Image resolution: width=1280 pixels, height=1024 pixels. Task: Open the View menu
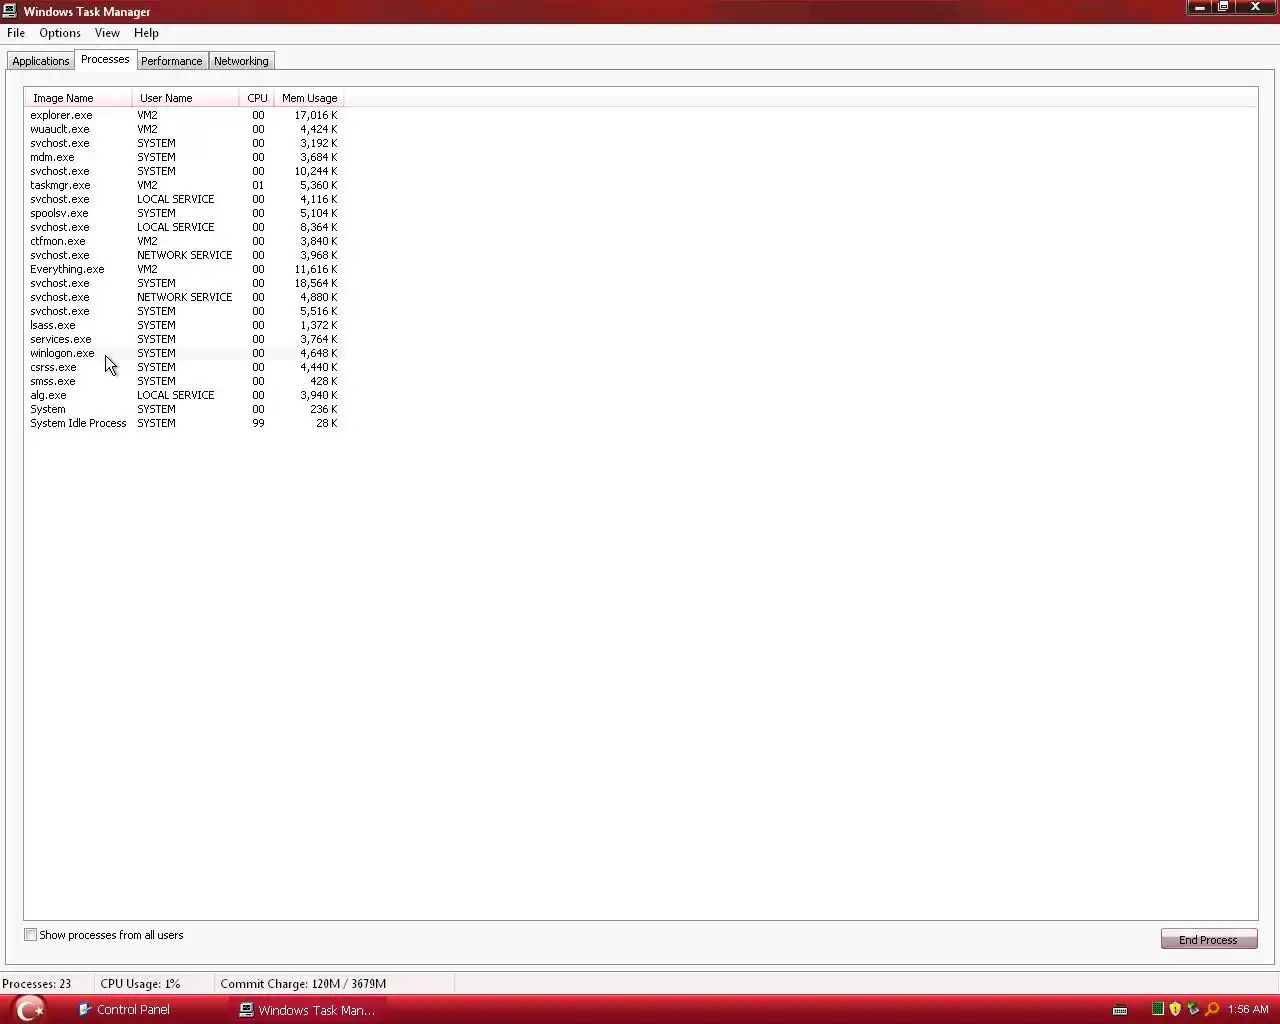click(107, 33)
